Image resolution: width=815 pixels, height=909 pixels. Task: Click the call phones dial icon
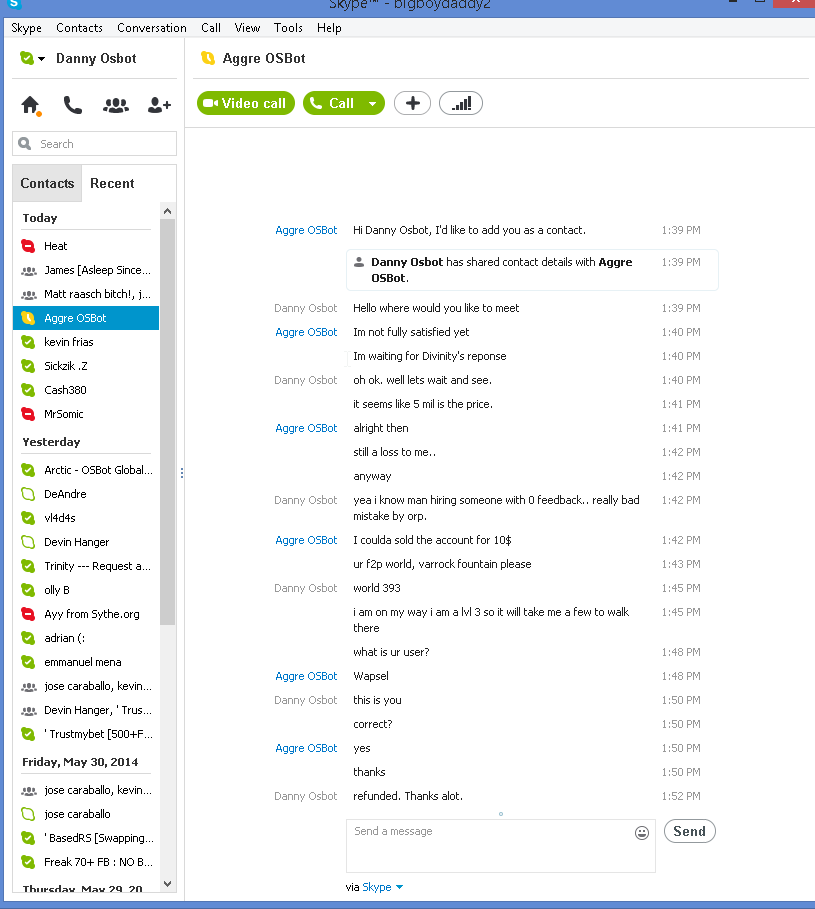(x=73, y=105)
